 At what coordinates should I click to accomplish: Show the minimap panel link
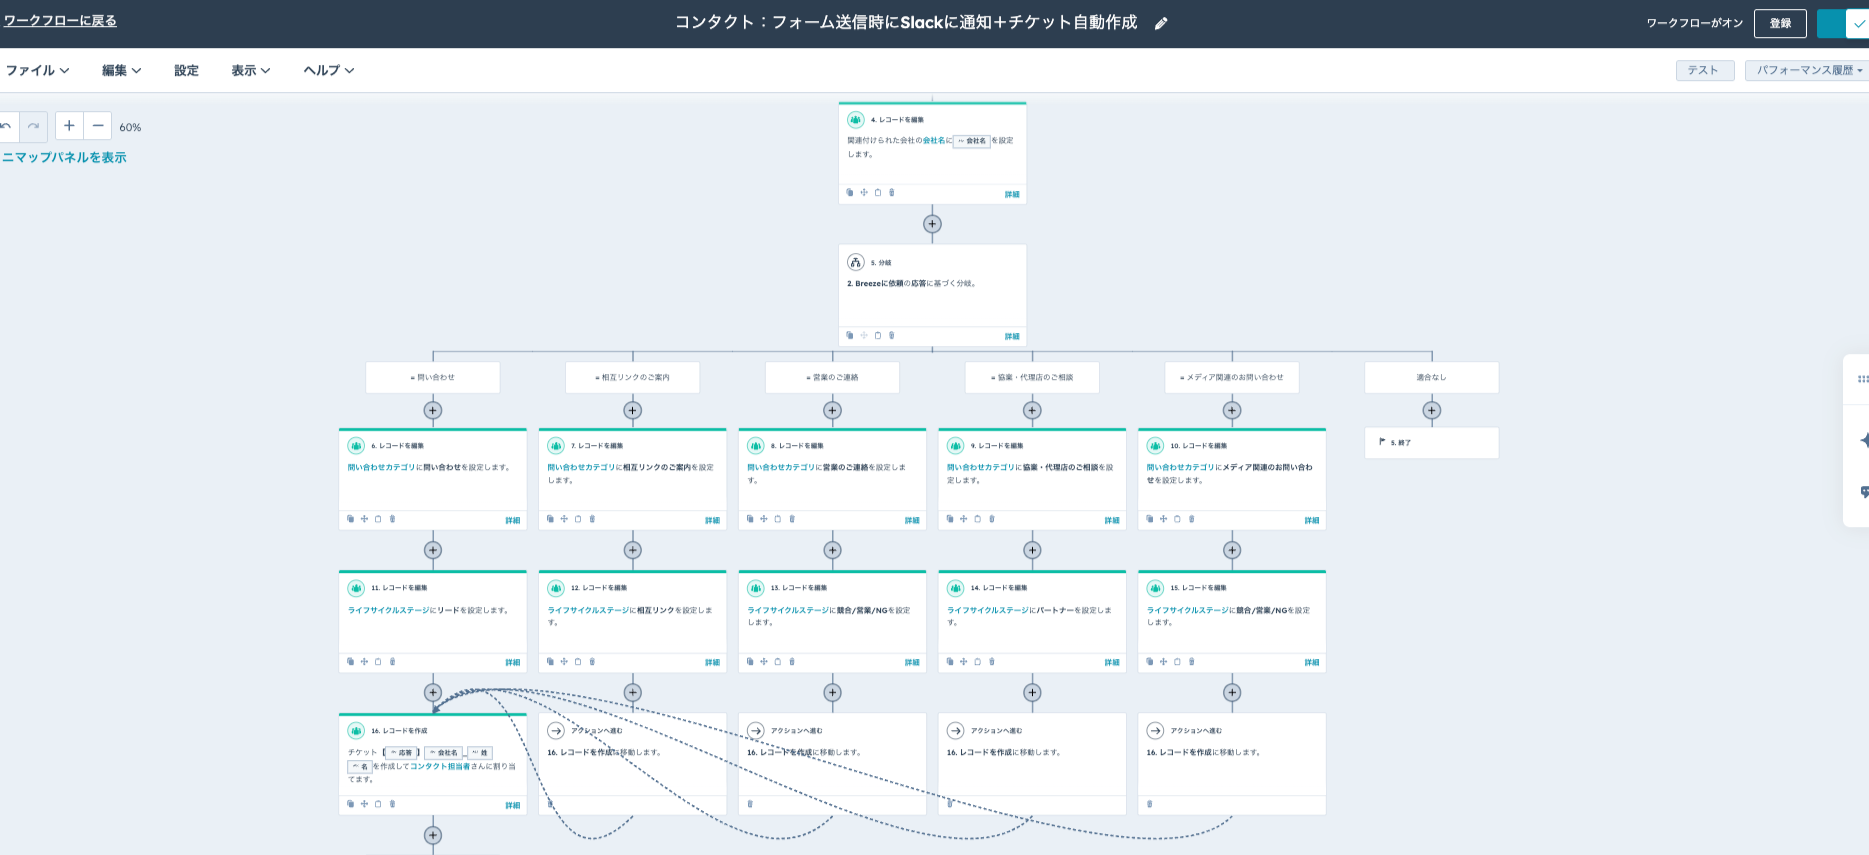(64, 157)
